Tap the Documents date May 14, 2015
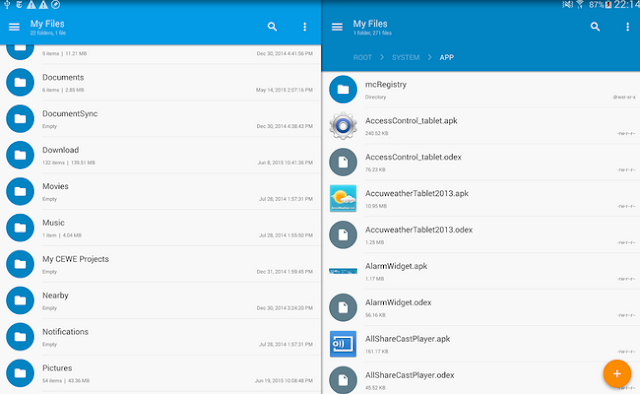Screen dimensions: 640x394 coord(284,90)
